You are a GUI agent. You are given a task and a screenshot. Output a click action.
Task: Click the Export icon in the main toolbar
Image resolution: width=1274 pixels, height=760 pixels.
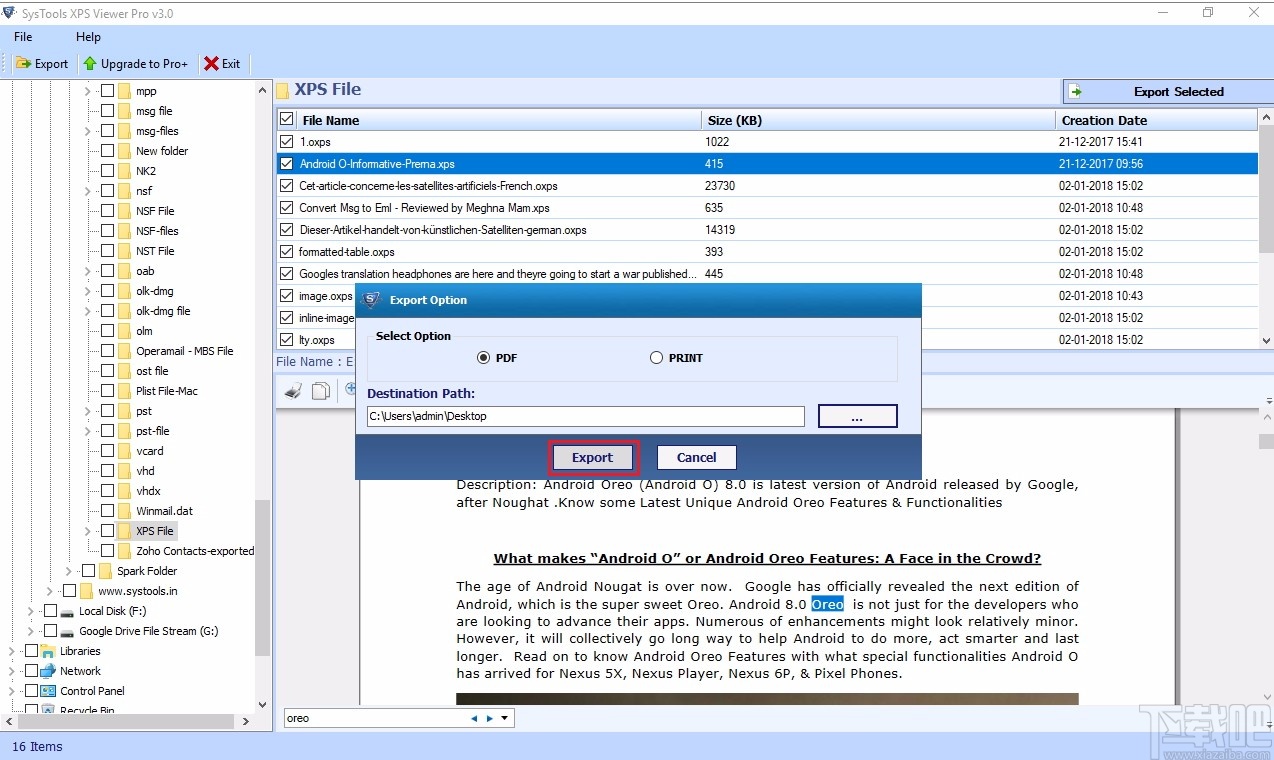tap(42, 63)
